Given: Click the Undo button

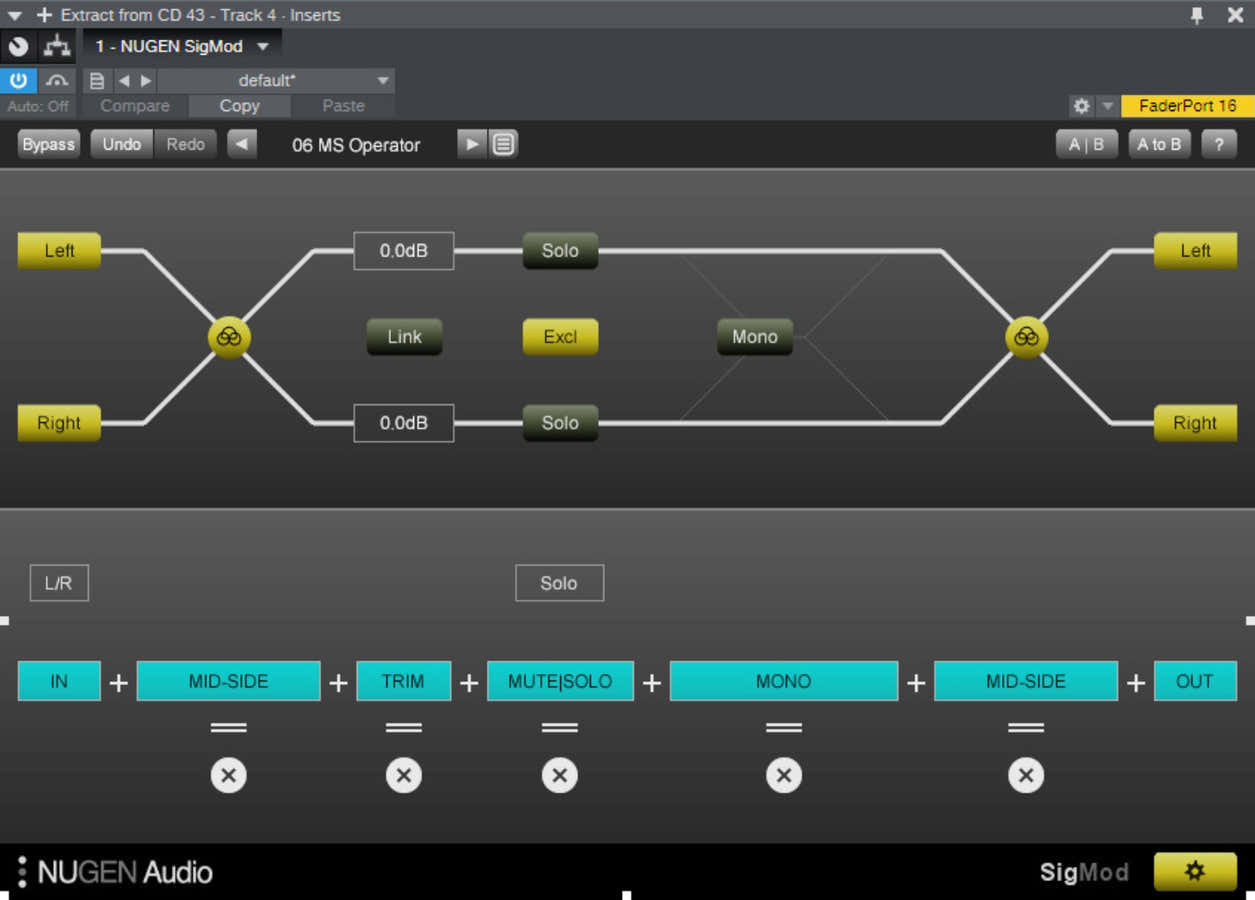Looking at the screenshot, I should [122, 144].
